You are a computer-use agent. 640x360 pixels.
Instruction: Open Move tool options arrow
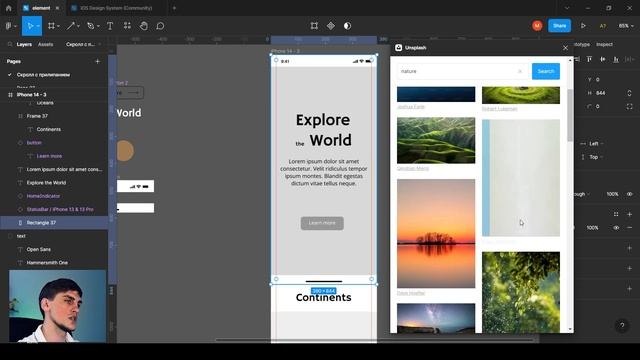pyautogui.click(x=38, y=26)
